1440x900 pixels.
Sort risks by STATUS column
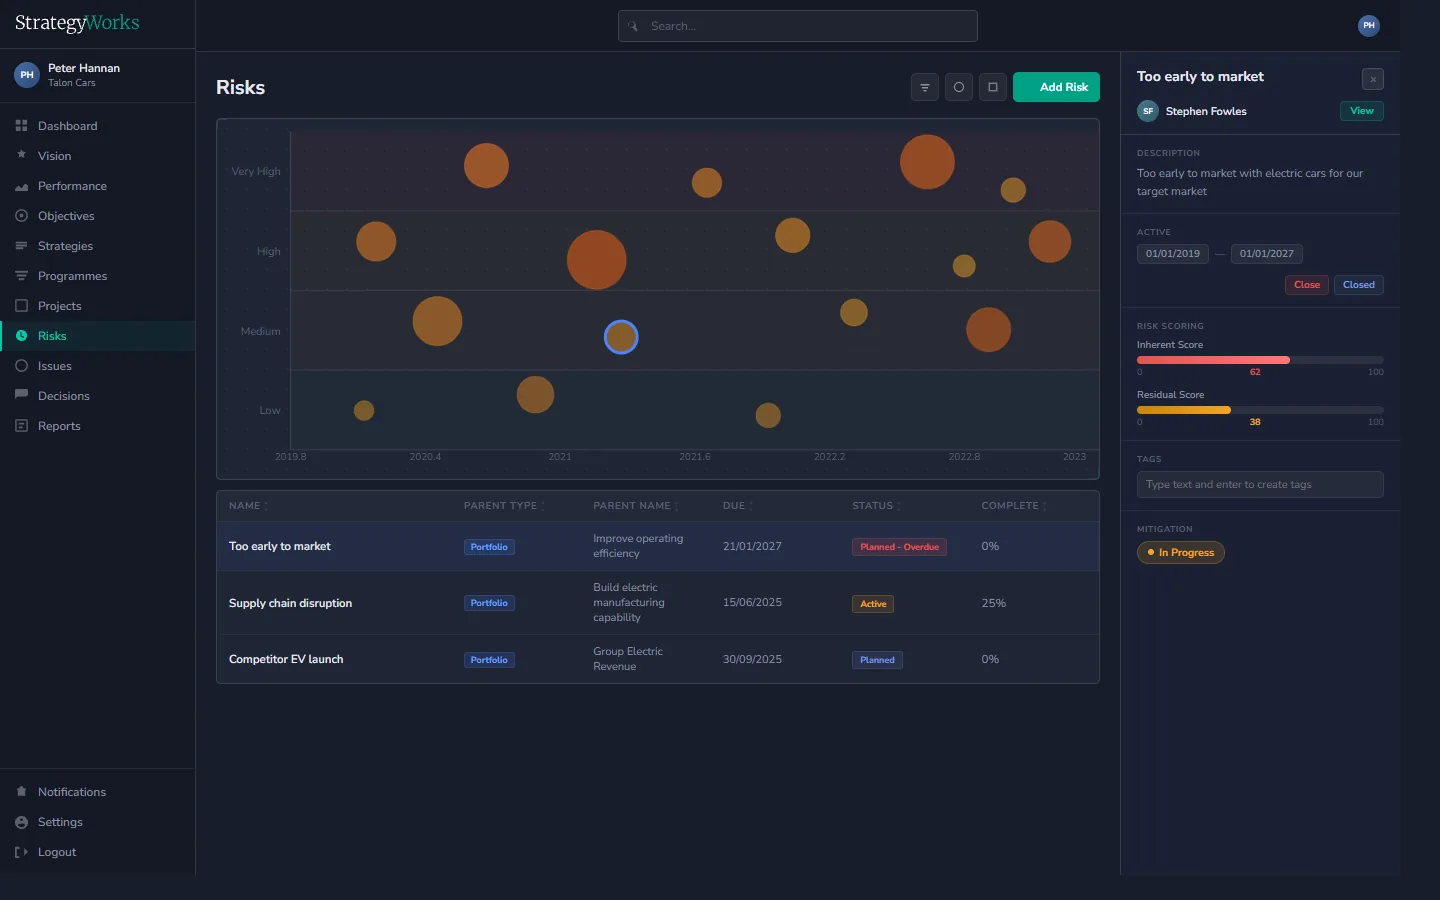(x=875, y=506)
